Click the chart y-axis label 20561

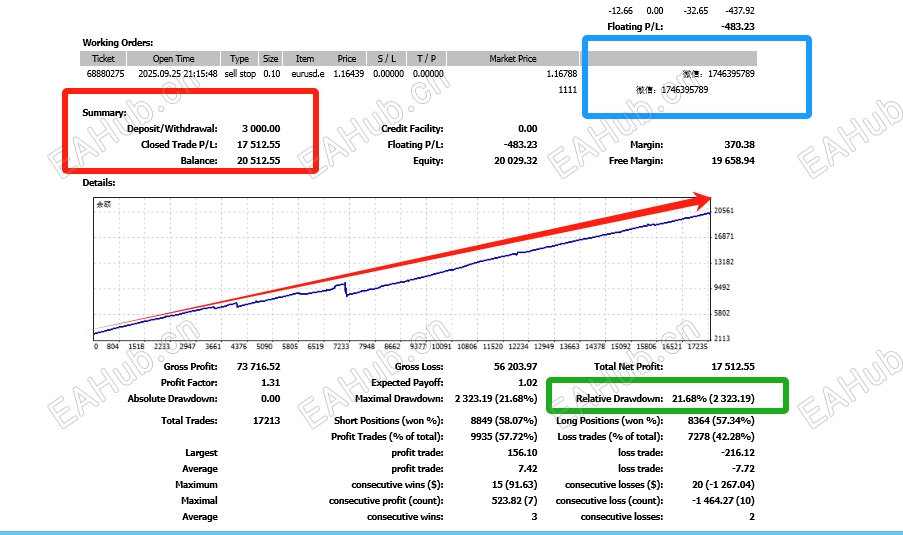click(x=724, y=211)
